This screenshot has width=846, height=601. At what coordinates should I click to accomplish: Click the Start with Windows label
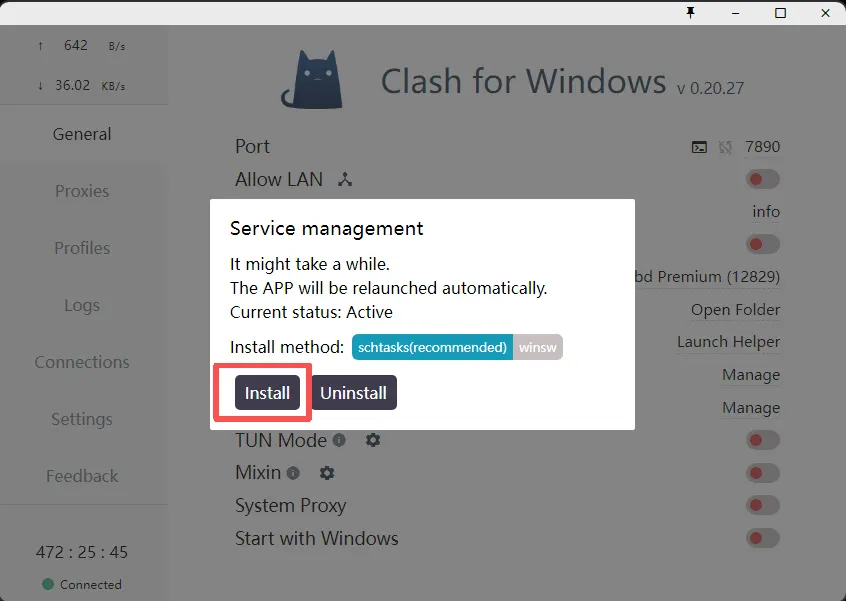(x=317, y=538)
